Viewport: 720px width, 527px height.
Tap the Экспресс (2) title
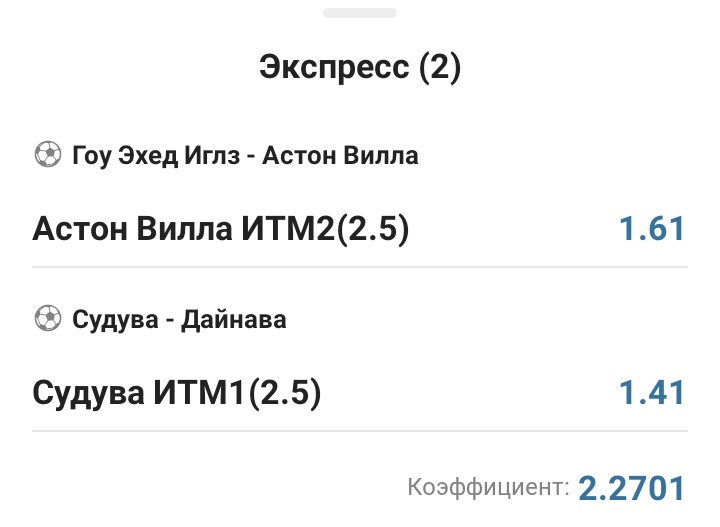(x=360, y=68)
